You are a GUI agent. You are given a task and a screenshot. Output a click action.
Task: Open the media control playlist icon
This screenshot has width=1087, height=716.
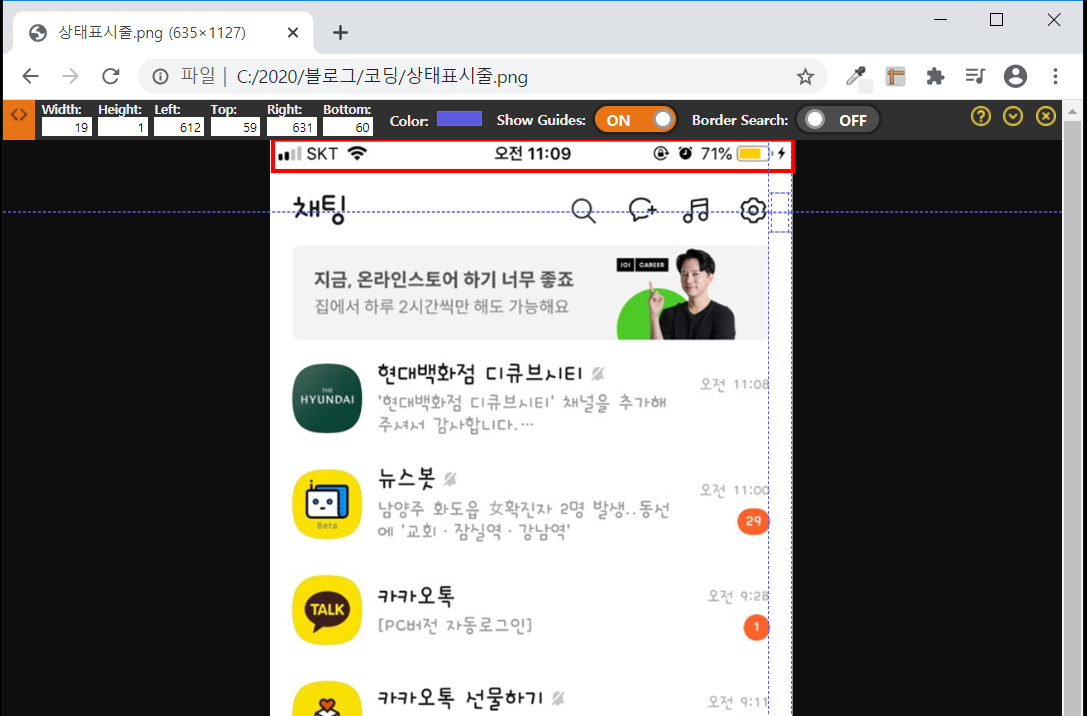(x=975, y=76)
